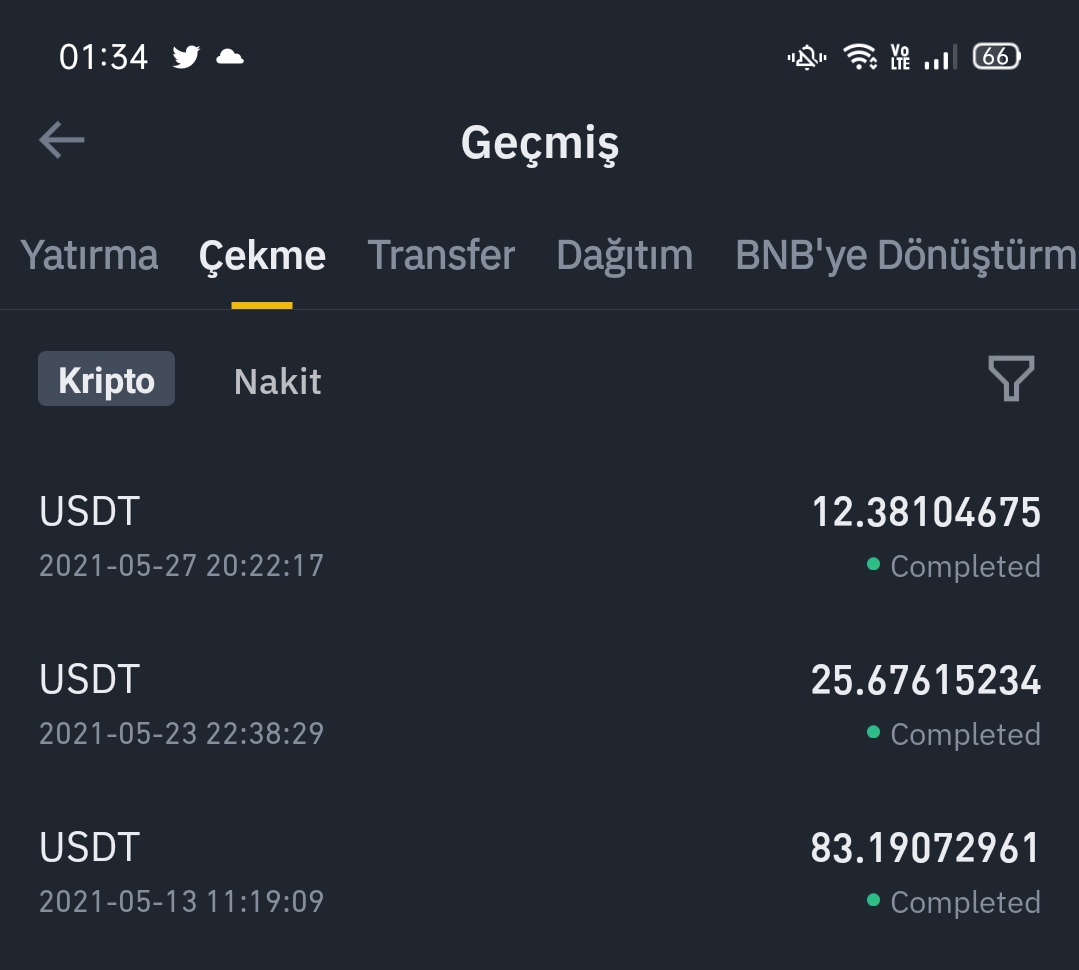The height and width of the screenshot is (970, 1079).
Task: Tap the Twitter notification icon
Action: (186, 57)
